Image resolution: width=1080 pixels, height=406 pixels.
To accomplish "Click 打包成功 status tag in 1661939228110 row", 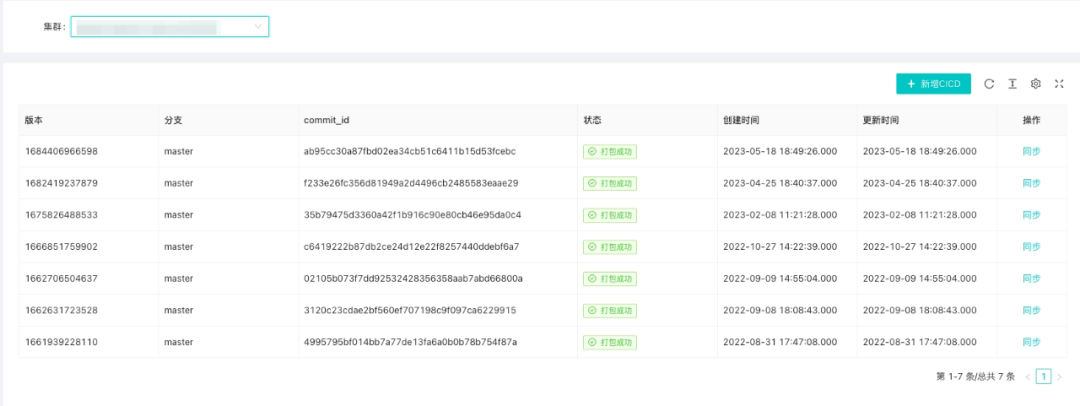I will pos(610,342).
